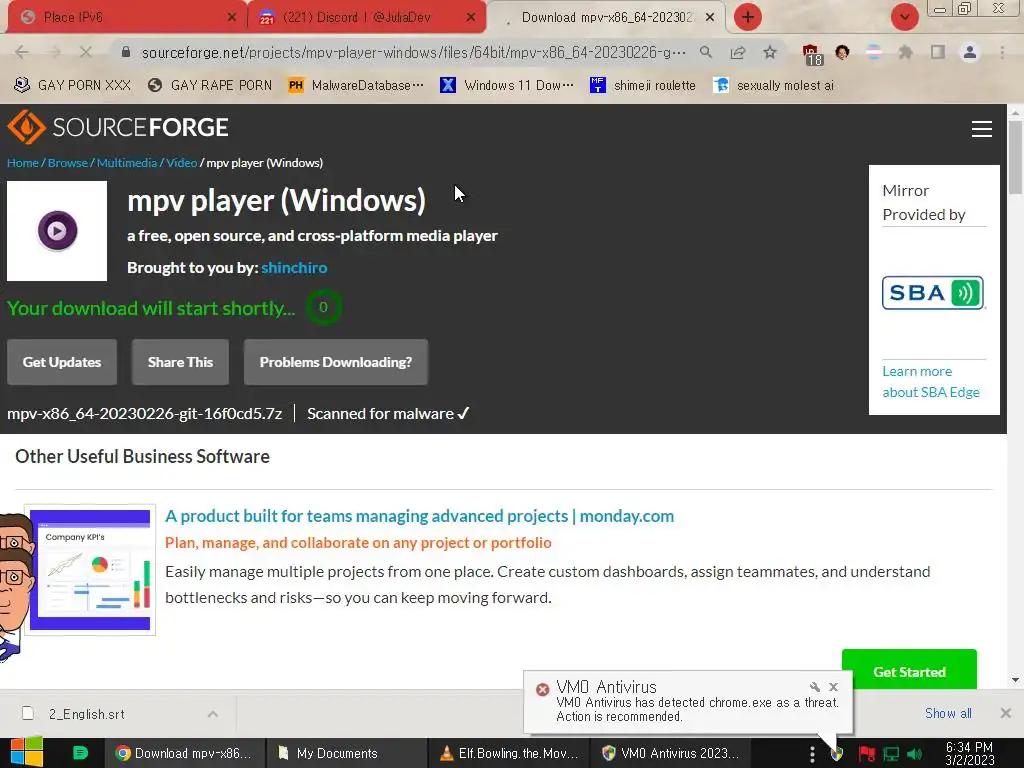
Task: Share this page via share icon
Action: coord(738,52)
